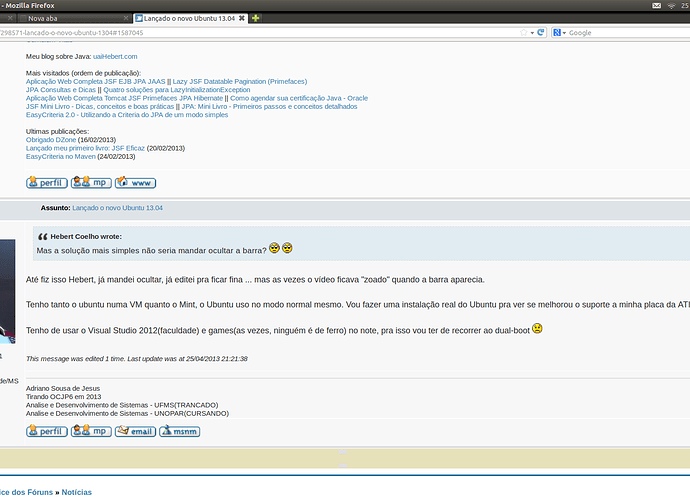Click the text 'Mais visitados (ordem de publicação):'
This screenshot has height=500, width=690.
pos(83,73)
